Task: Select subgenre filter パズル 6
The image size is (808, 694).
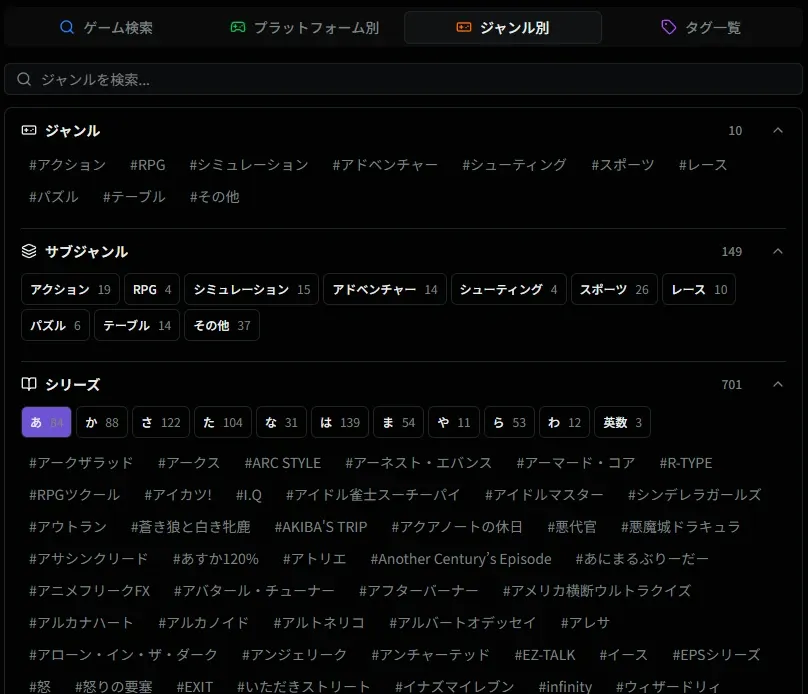Action: [55, 326]
